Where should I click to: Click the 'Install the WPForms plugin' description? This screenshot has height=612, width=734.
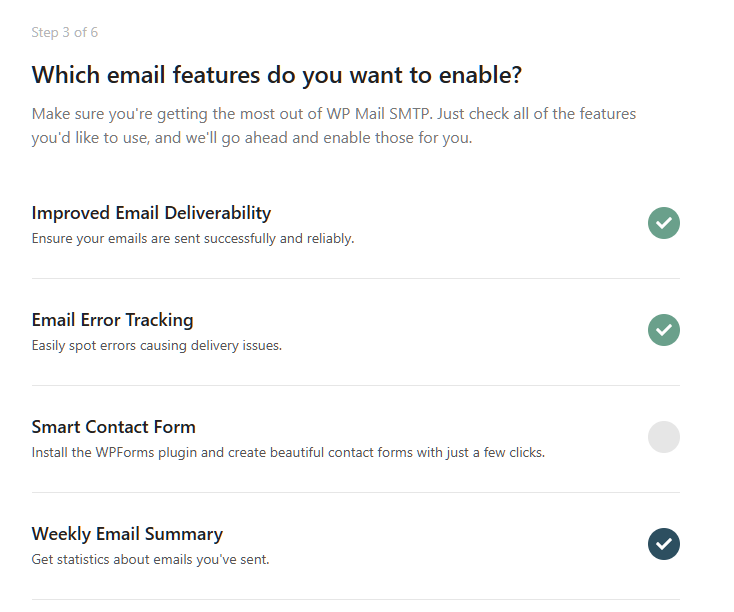pyautogui.click(x=288, y=453)
